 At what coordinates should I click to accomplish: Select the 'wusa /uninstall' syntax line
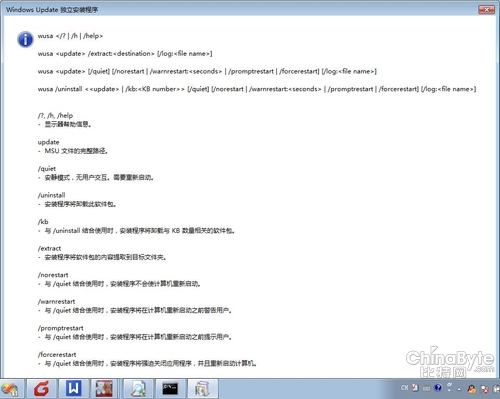(x=257, y=89)
